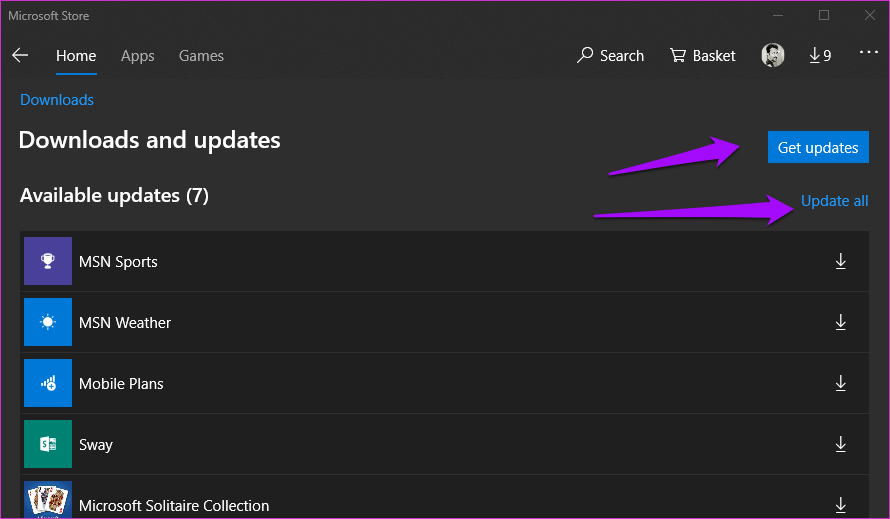This screenshot has height=519, width=890.
Task: Switch to the Apps tab
Action: click(137, 56)
